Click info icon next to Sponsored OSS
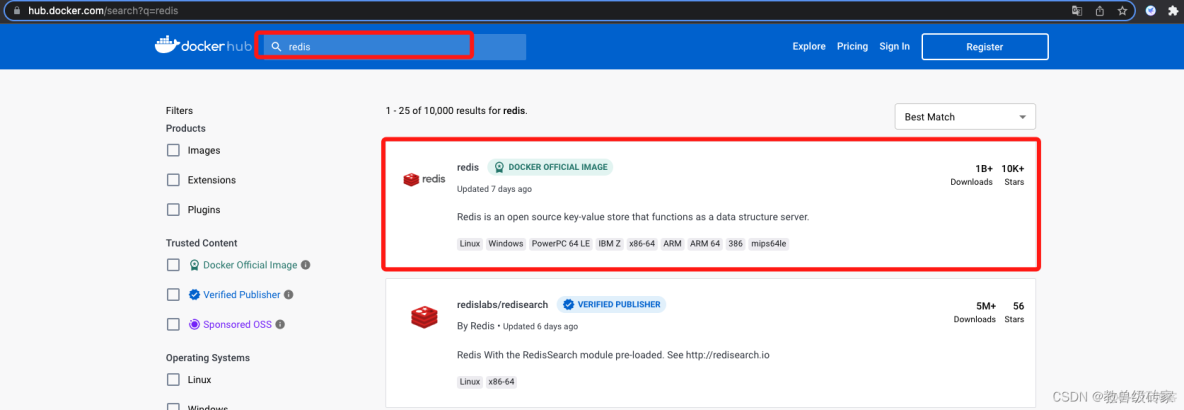 pyautogui.click(x=280, y=324)
